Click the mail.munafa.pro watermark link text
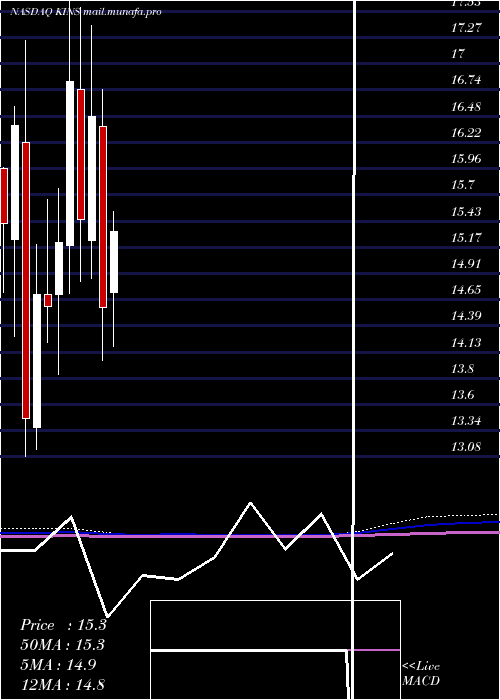Viewport: 500px width, 700px height. tap(121, 12)
